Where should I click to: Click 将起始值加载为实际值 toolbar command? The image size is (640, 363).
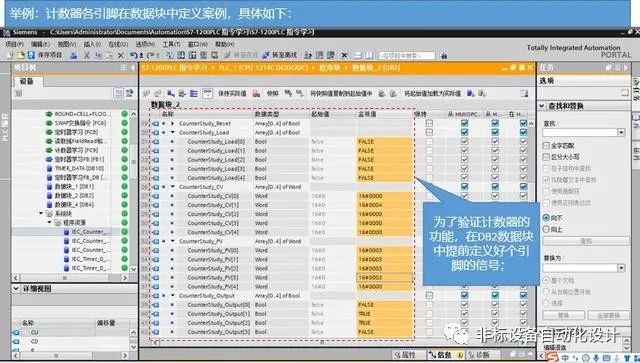point(433,94)
